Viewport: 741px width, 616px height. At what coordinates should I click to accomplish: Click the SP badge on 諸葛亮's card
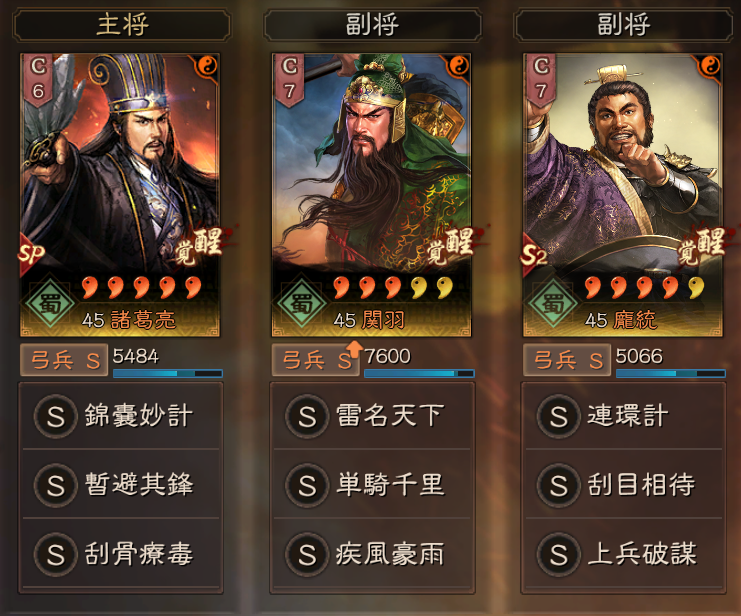(31, 254)
